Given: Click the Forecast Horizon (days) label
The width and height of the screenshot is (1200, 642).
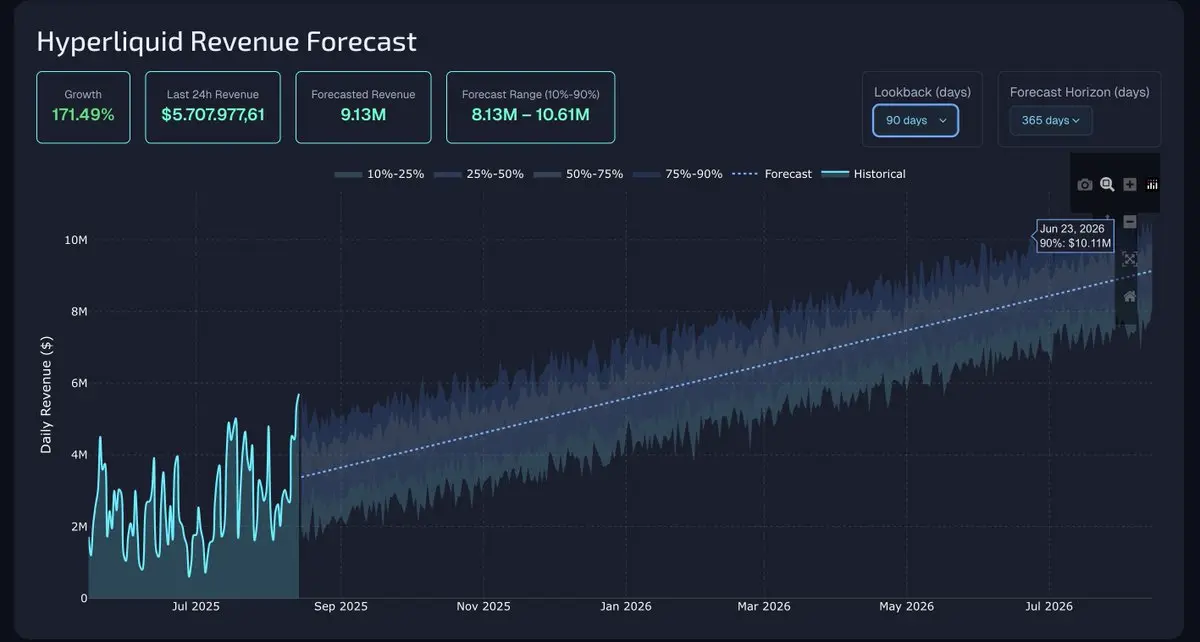Looking at the screenshot, I should pyautogui.click(x=1080, y=92).
